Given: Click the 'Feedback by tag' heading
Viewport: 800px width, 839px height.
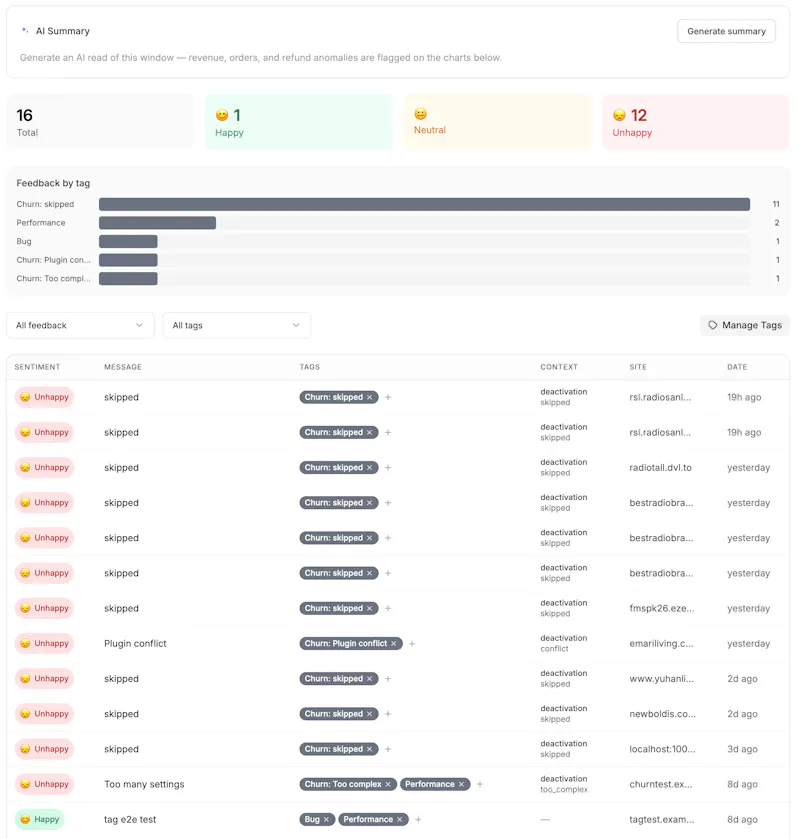Looking at the screenshot, I should point(53,183).
